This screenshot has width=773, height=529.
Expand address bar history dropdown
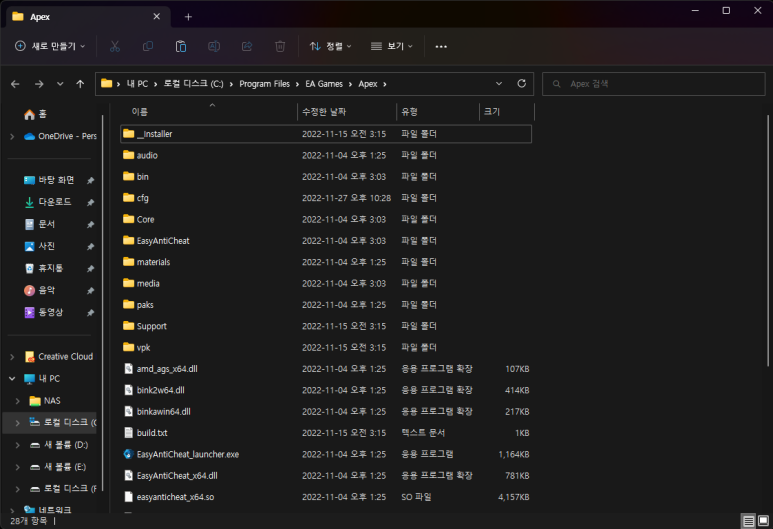(499, 84)
